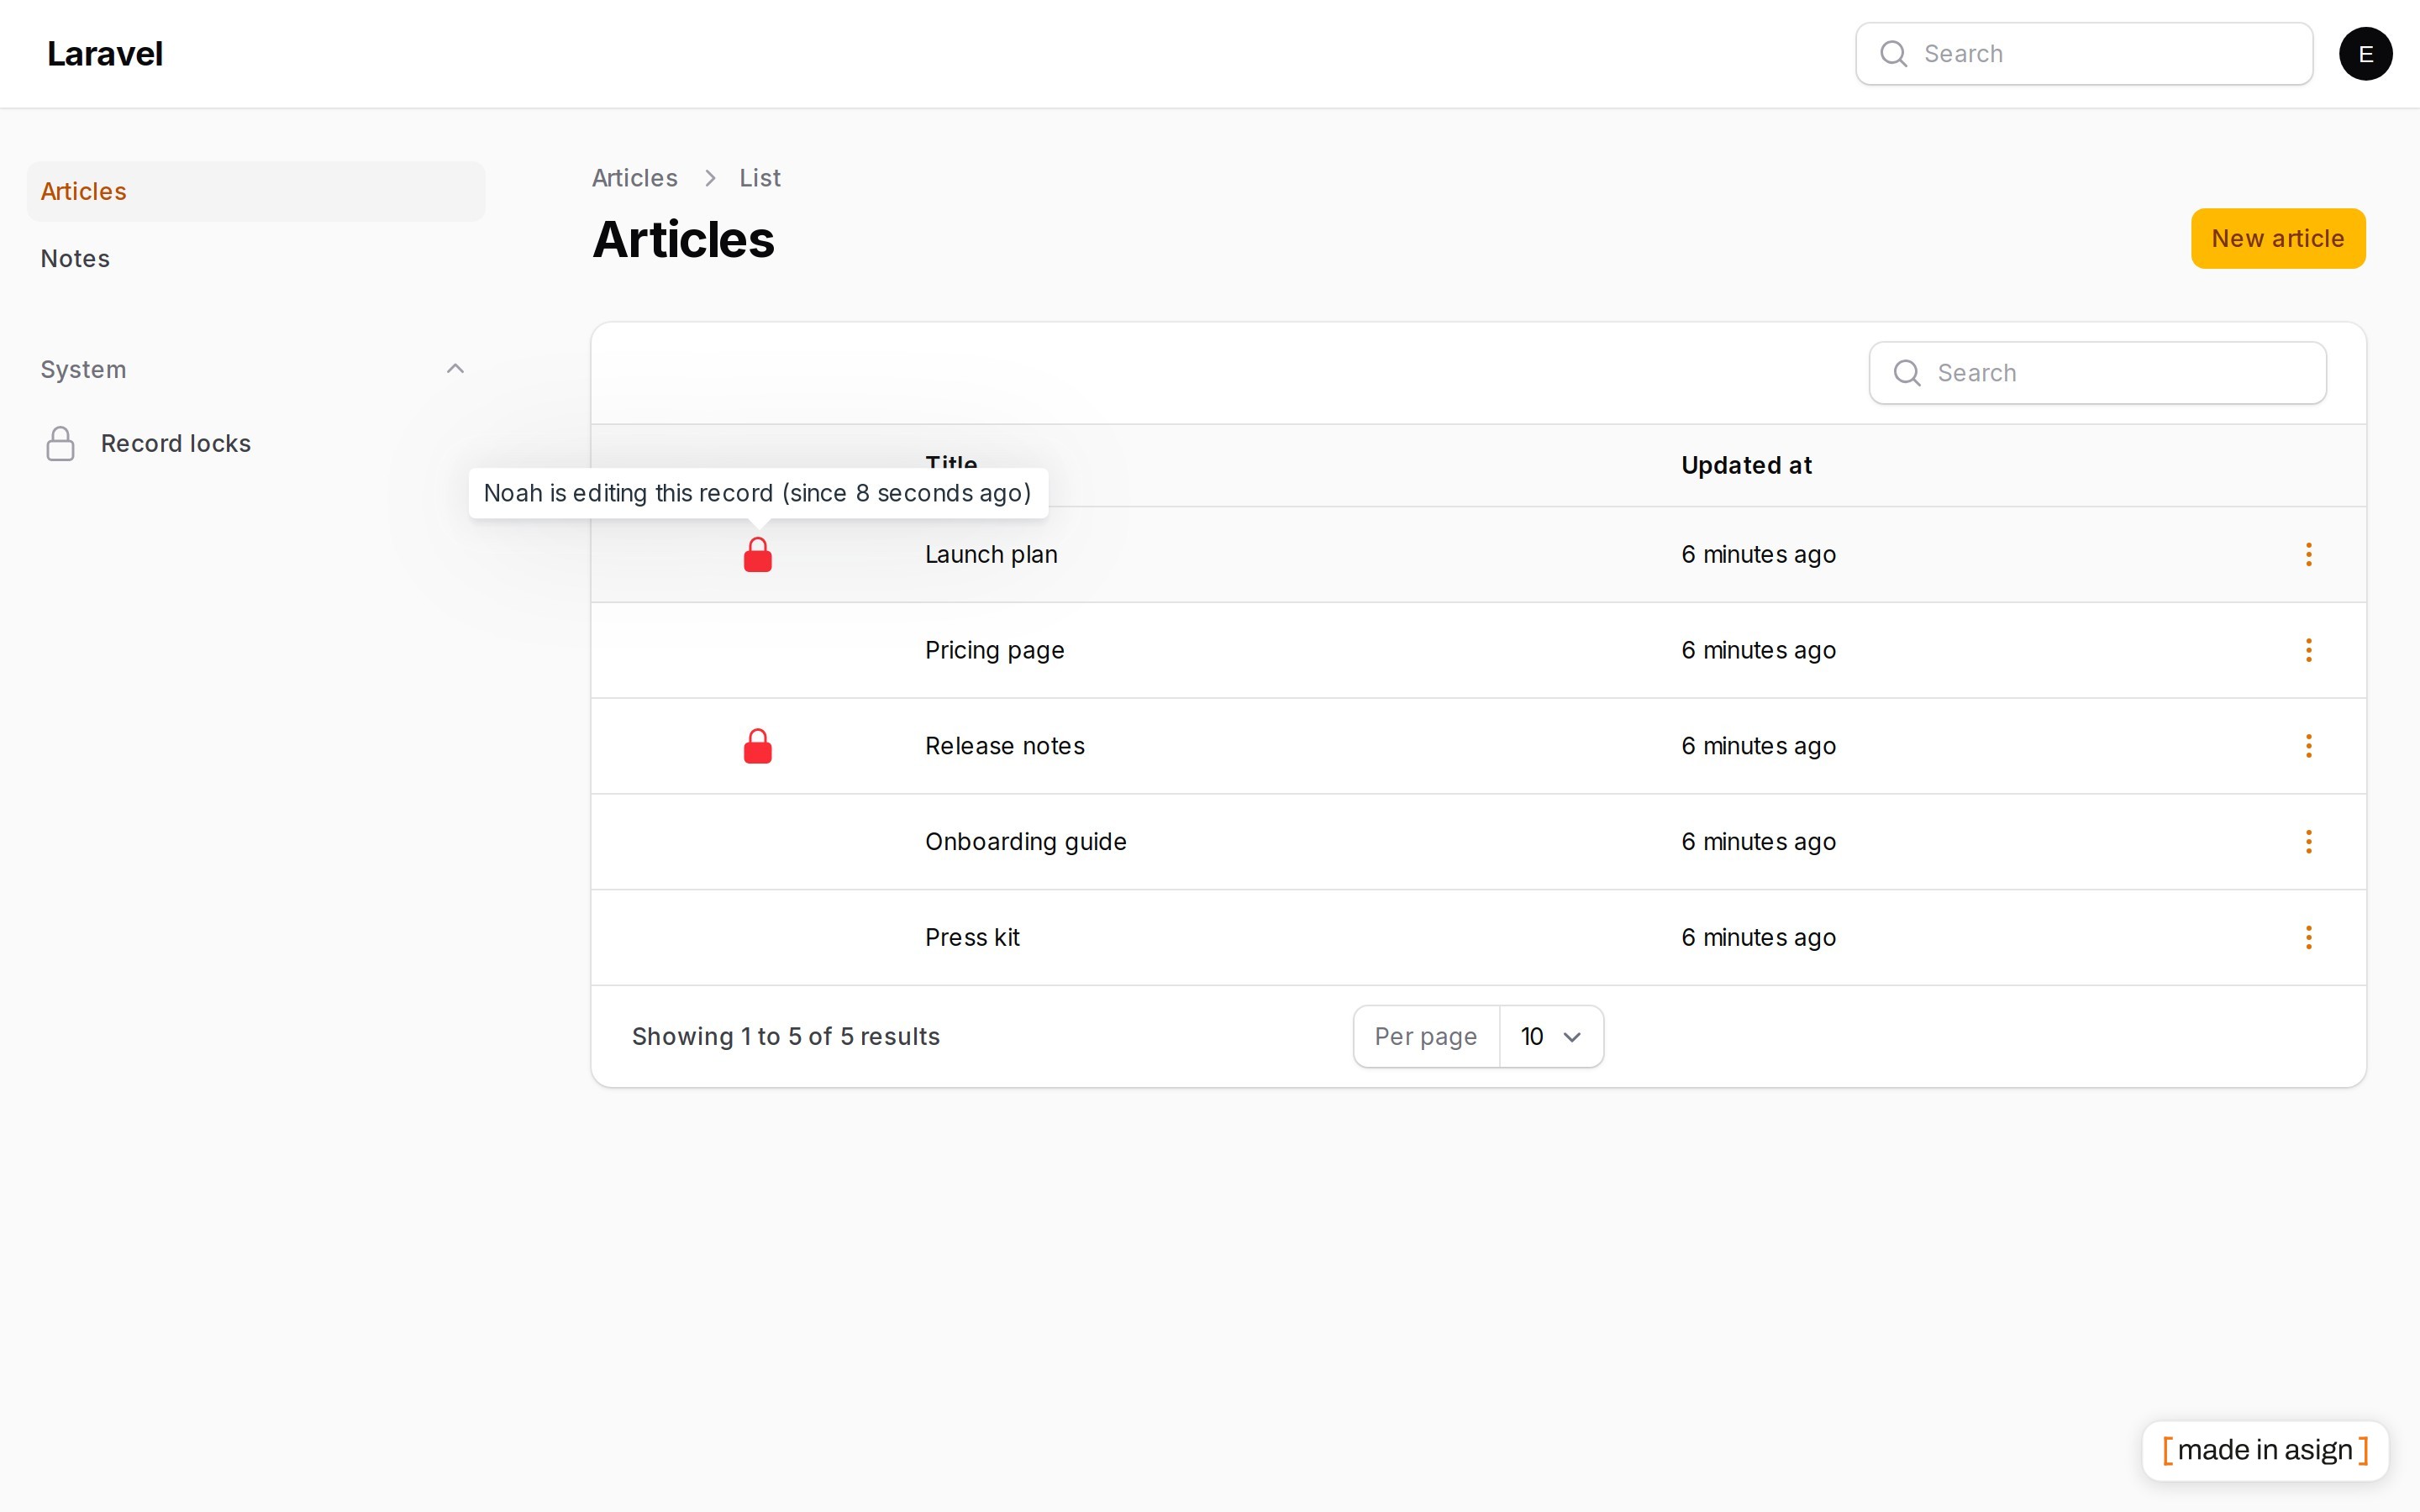The height and width of the screenshot is (1512, 2420).
Task: Click the made in asign badge
Action: (x=2265, y=1450)
